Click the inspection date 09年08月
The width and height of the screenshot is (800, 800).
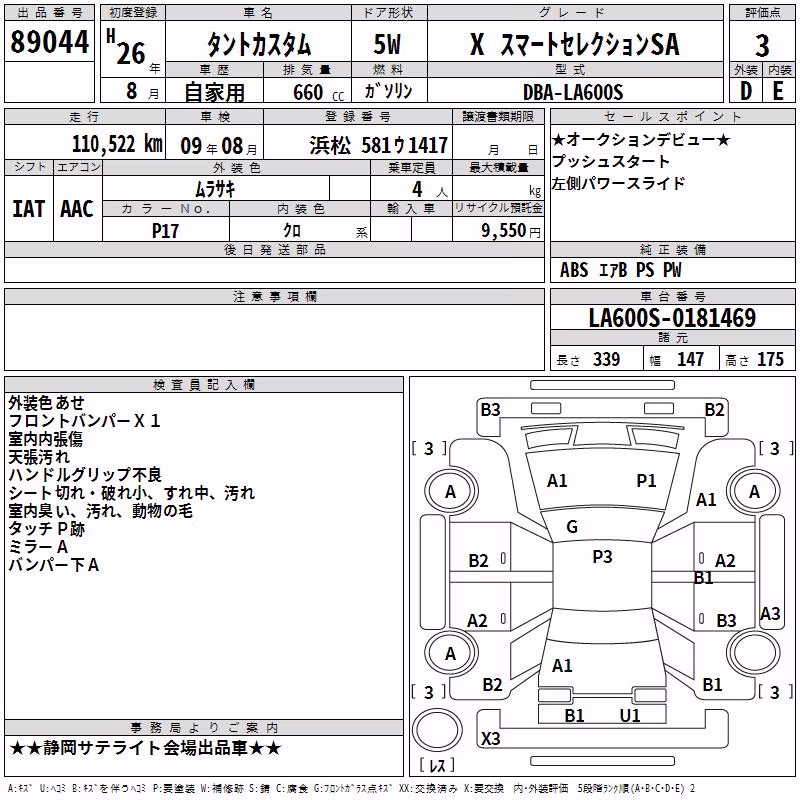[x=219, y=146]
